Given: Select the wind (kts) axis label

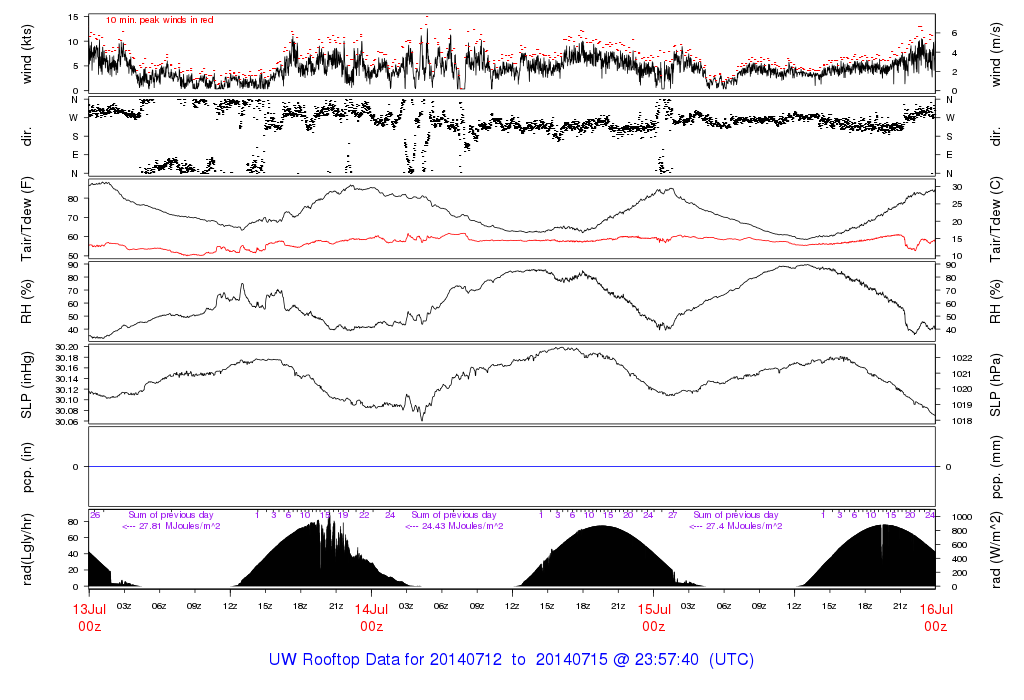Looking at the screenshot, I should tap(27, 52).
